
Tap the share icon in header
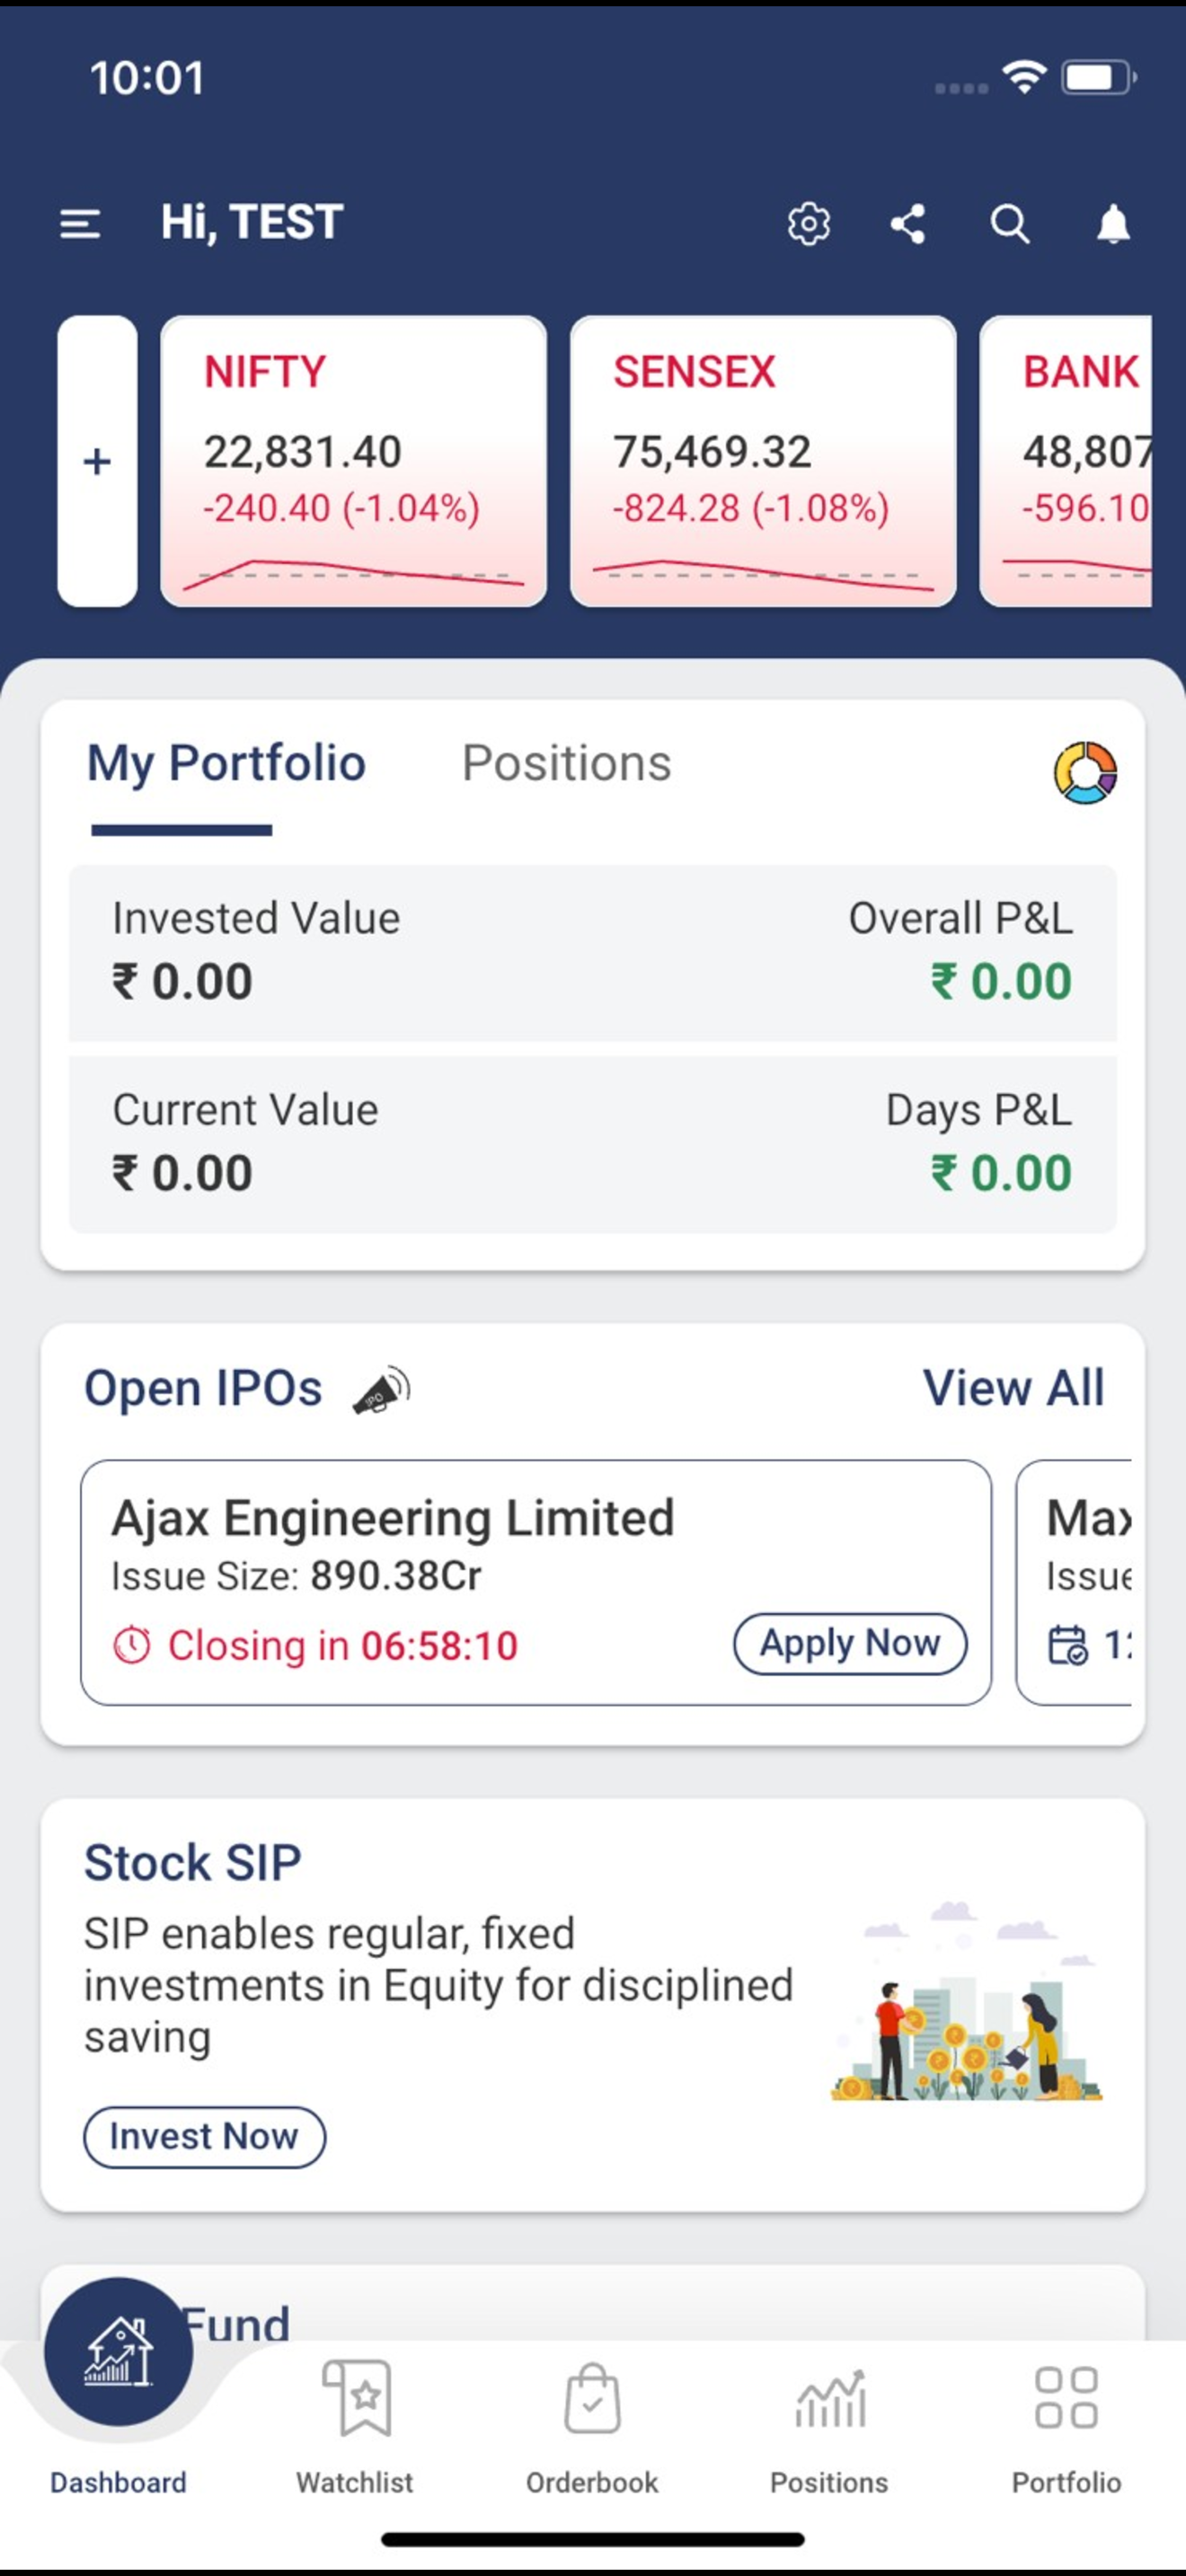908,224
